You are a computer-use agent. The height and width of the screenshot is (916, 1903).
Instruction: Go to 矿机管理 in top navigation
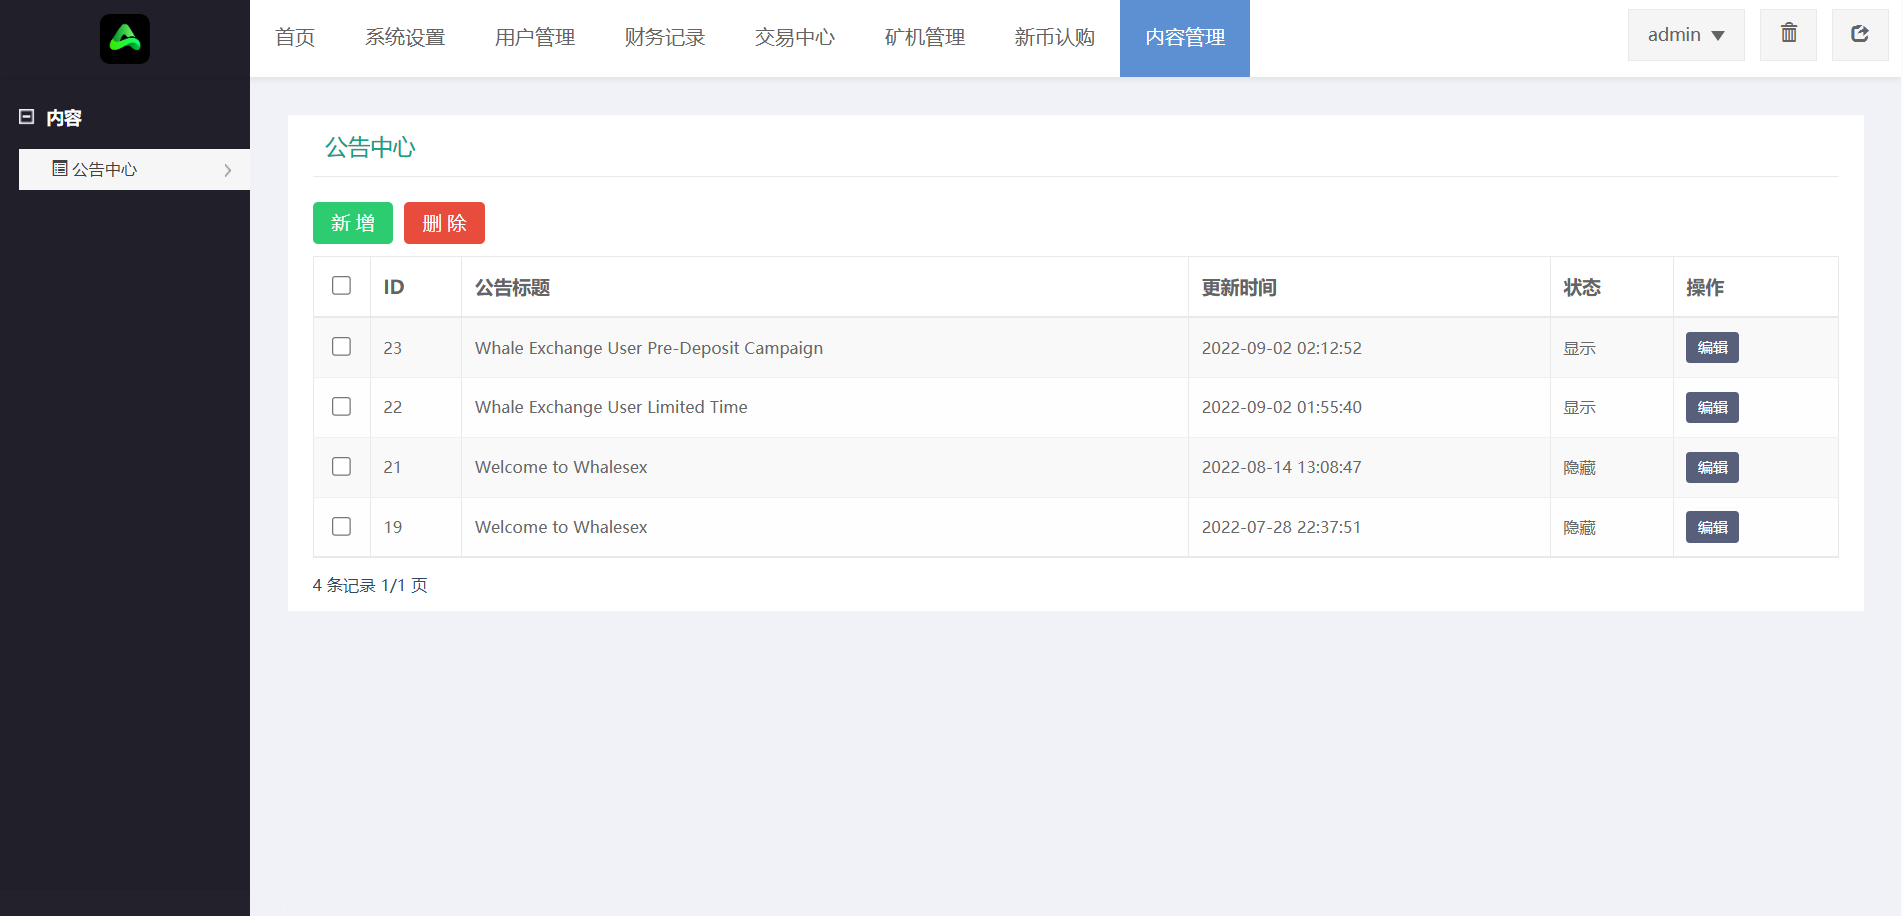pos(925,38)
